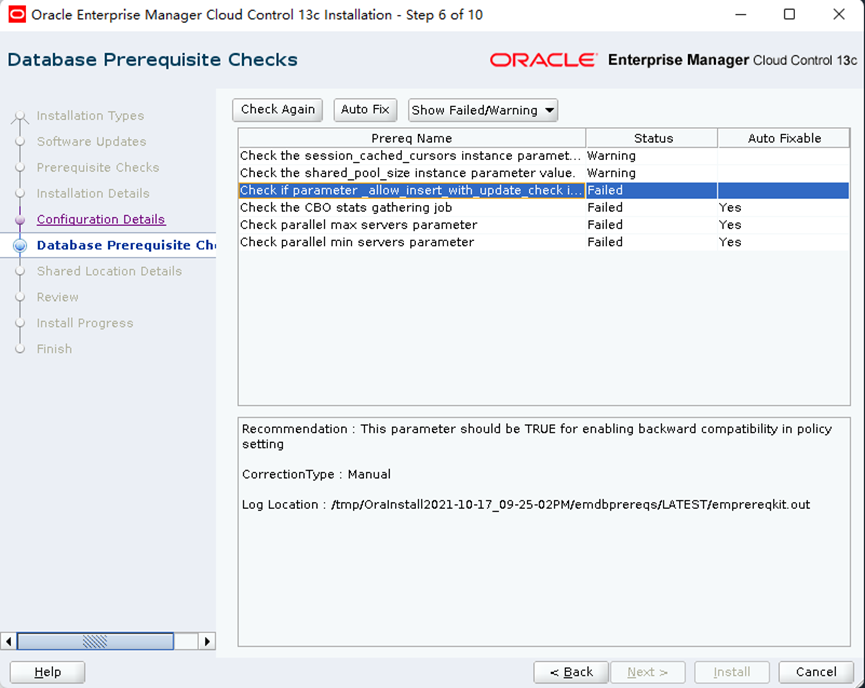Click Software Updates step
865x688 pixels.
click(91, 141)
